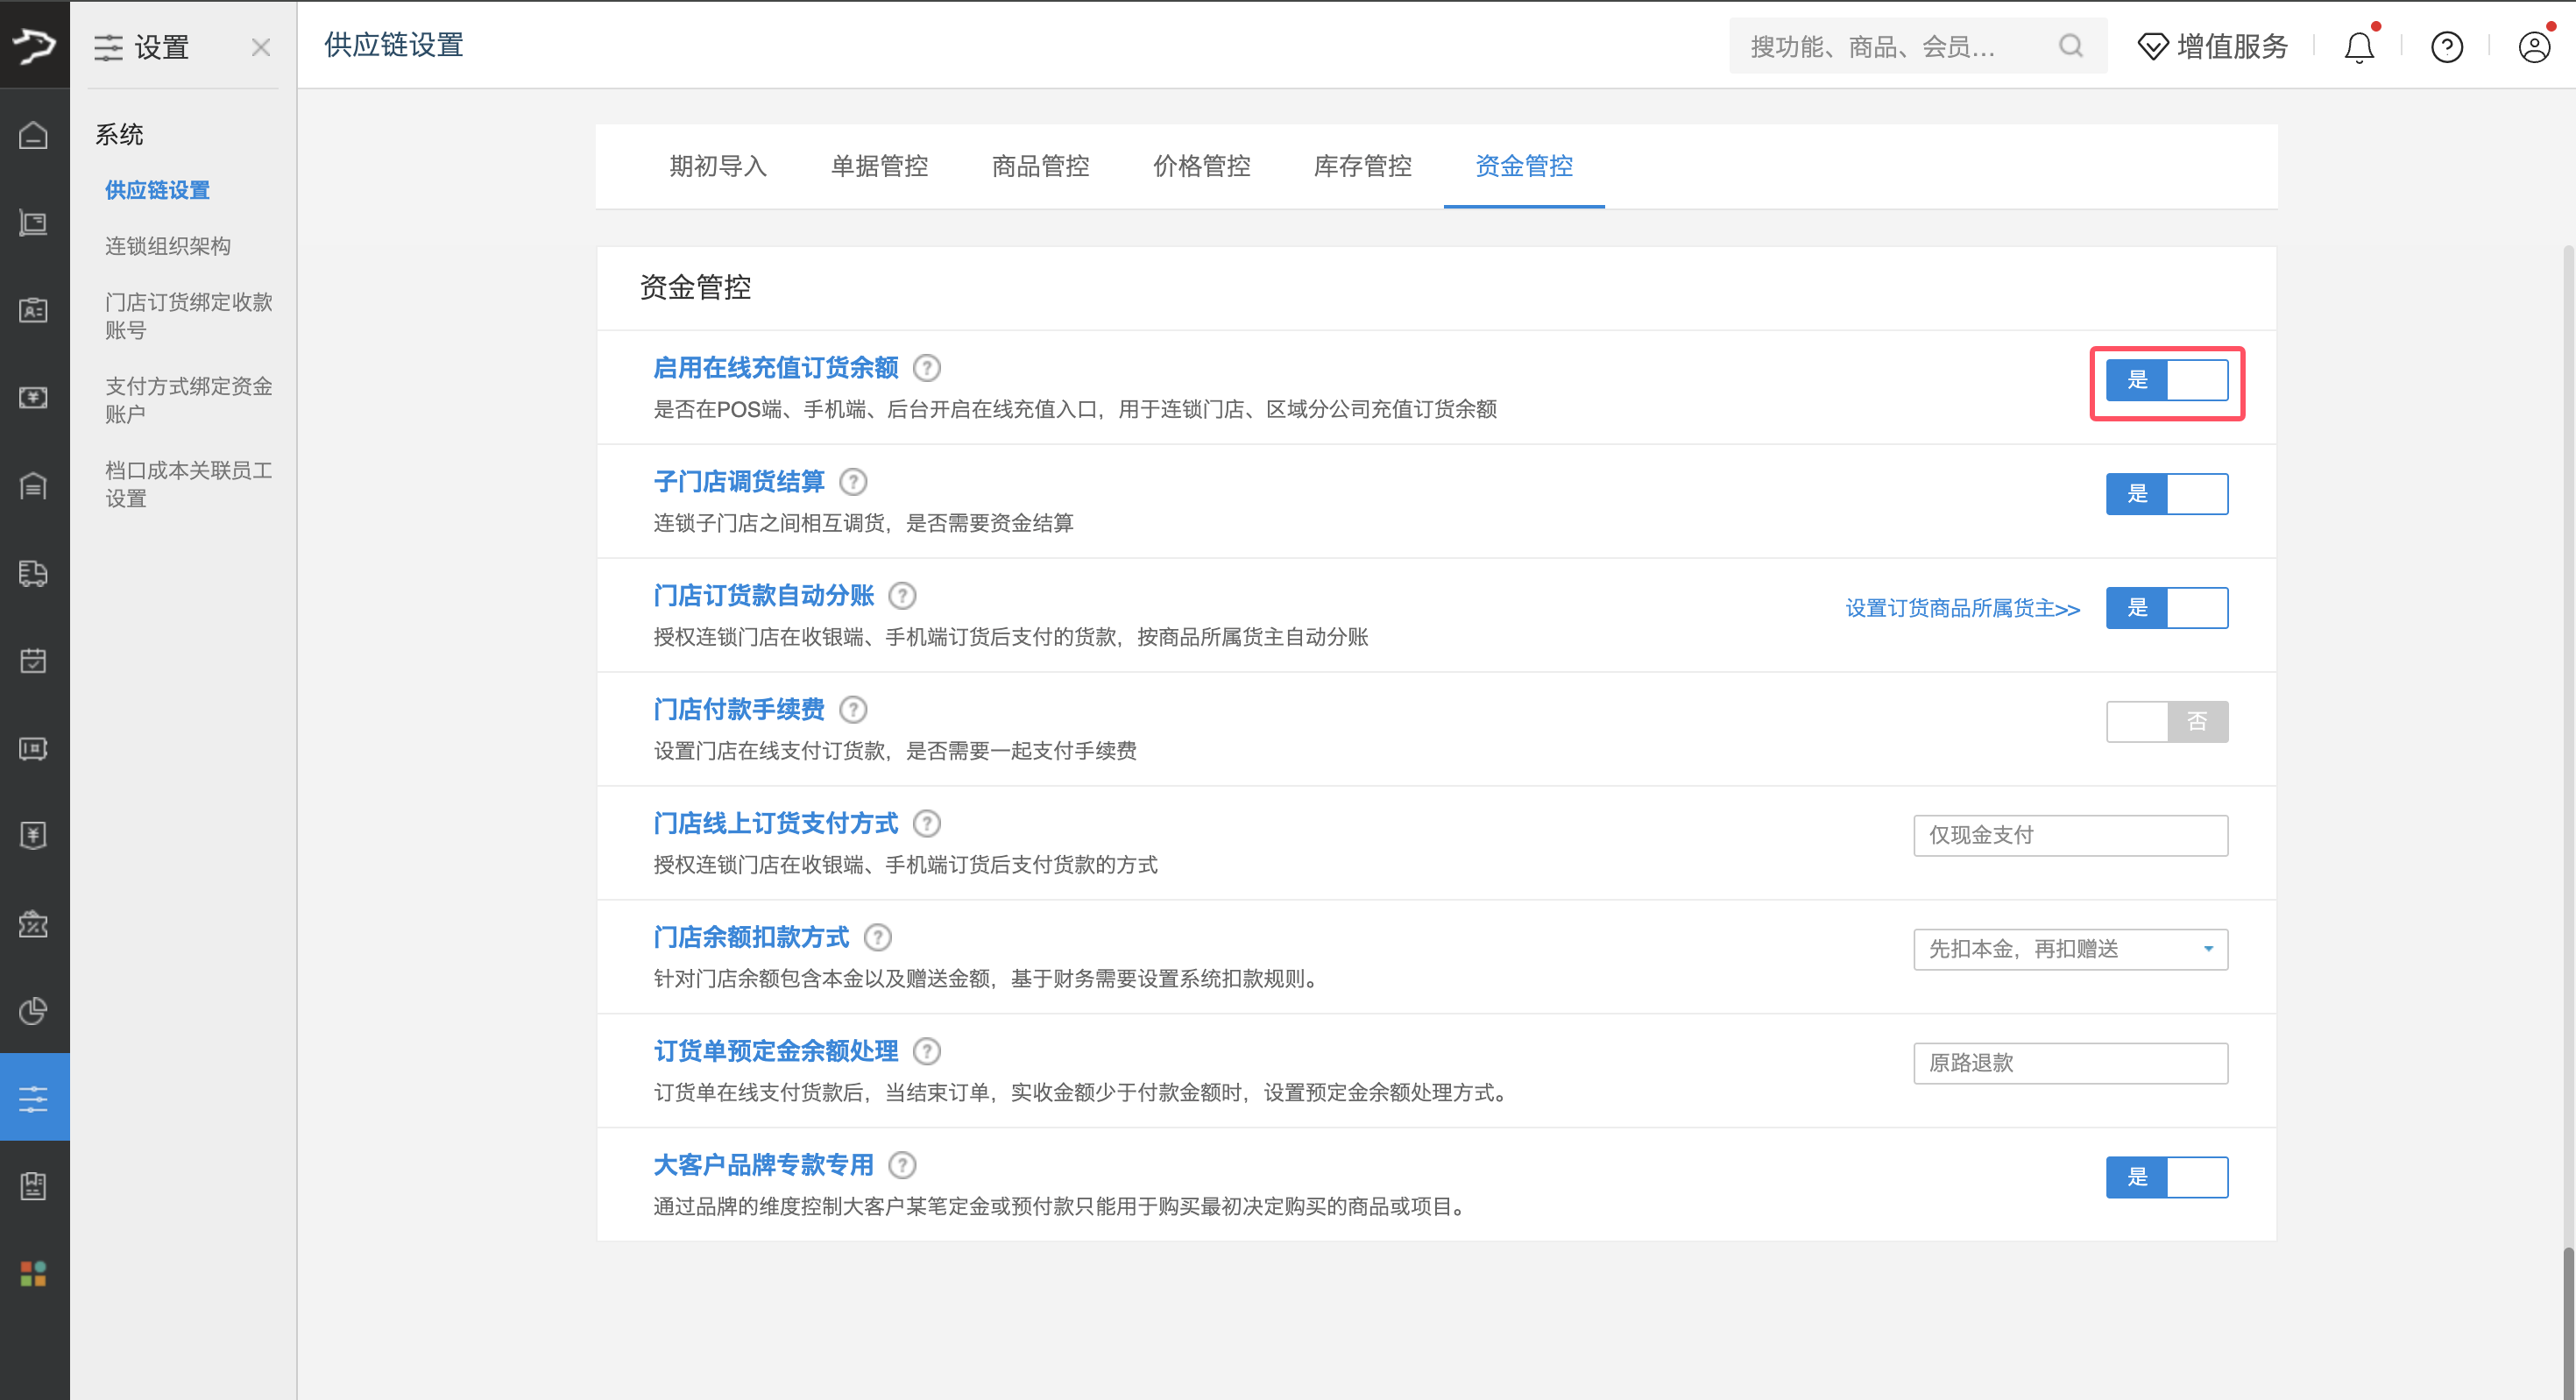Open the document report icon in sidebar
This screenshot has height=1400, width=2576.
coord(34,1186)
